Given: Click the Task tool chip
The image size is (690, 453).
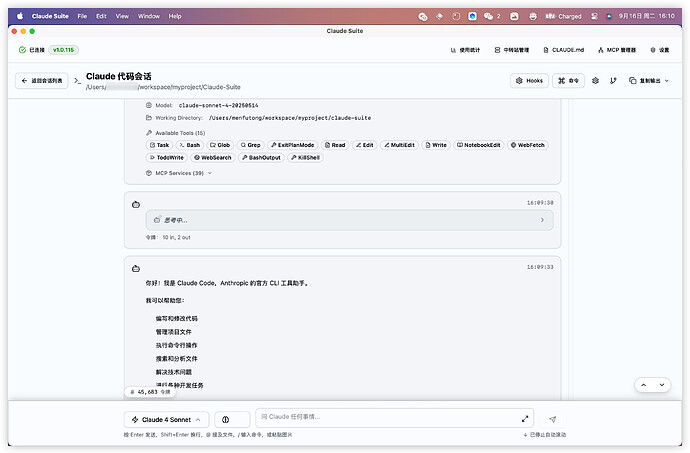Looking at the screenshot, I should (x=159, y=145).
